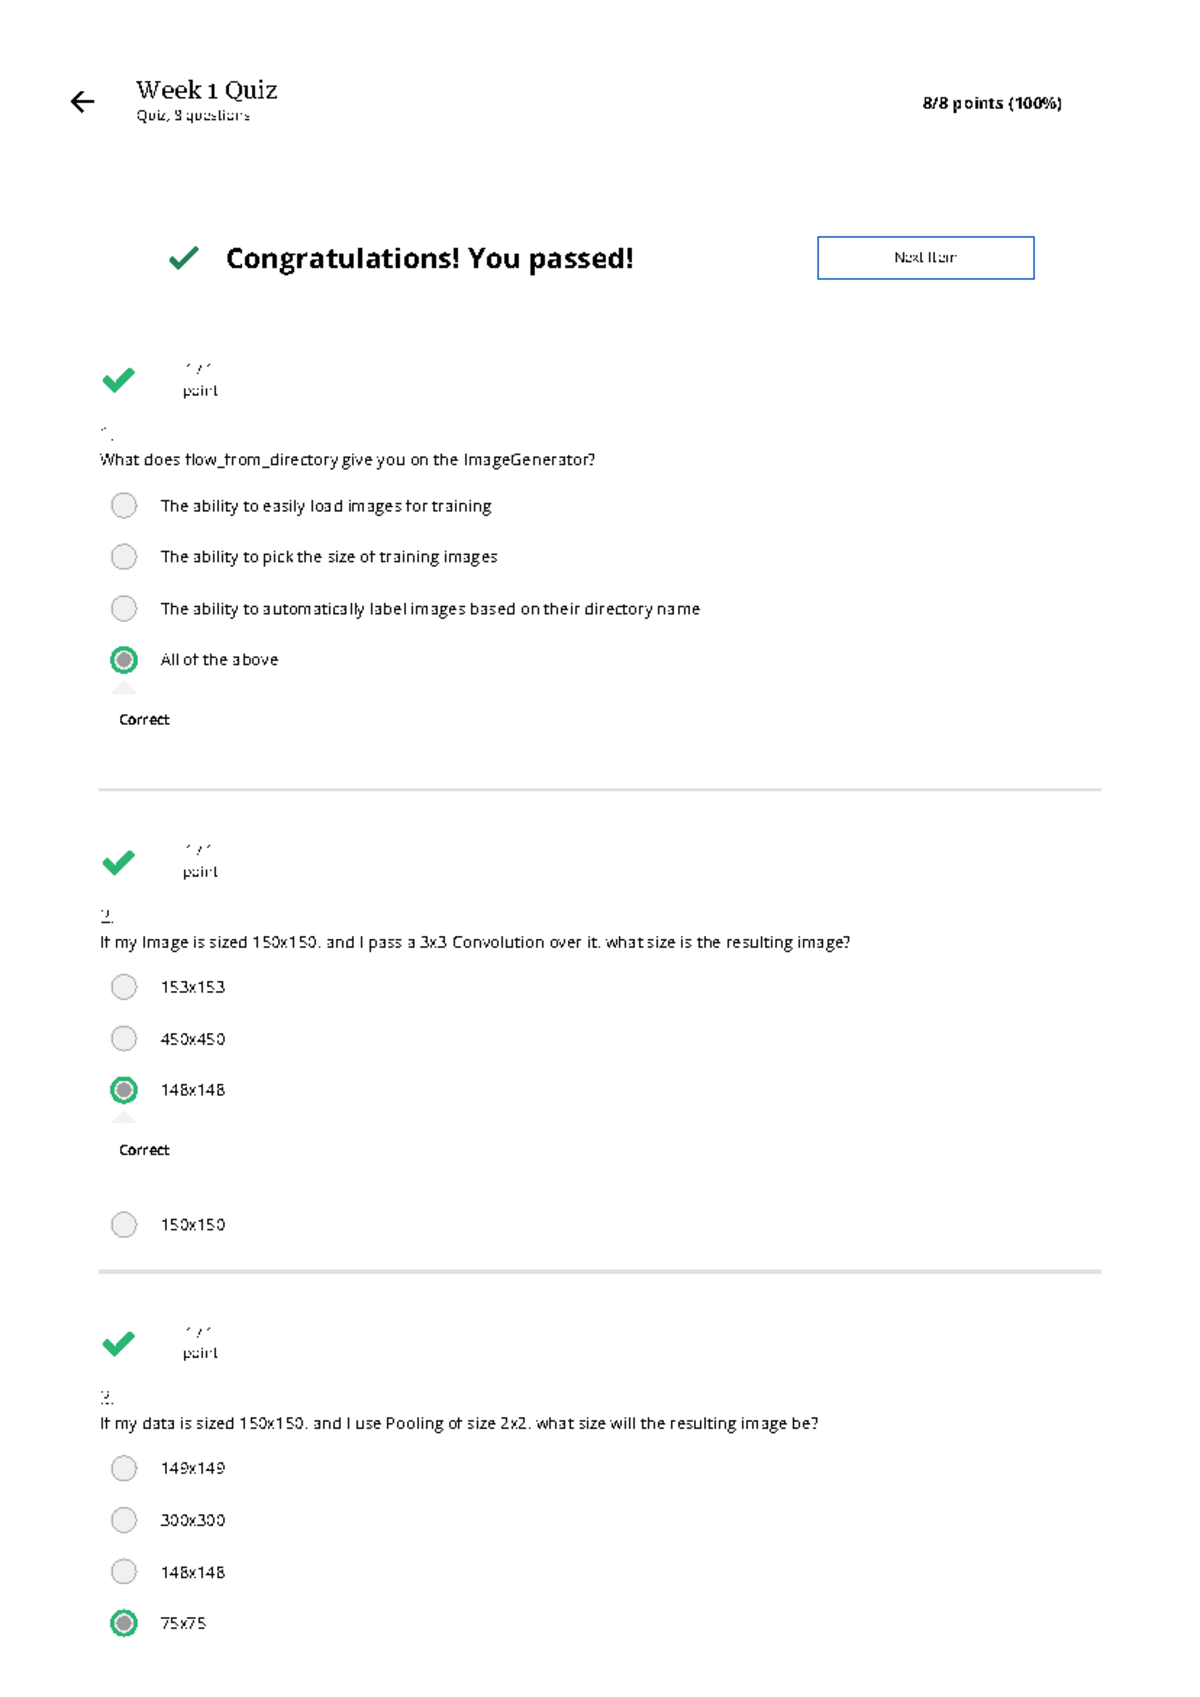Click the Correct indicator under question 2
The width and height of the screenshot is (1200, 1697).
(144, 1150)
